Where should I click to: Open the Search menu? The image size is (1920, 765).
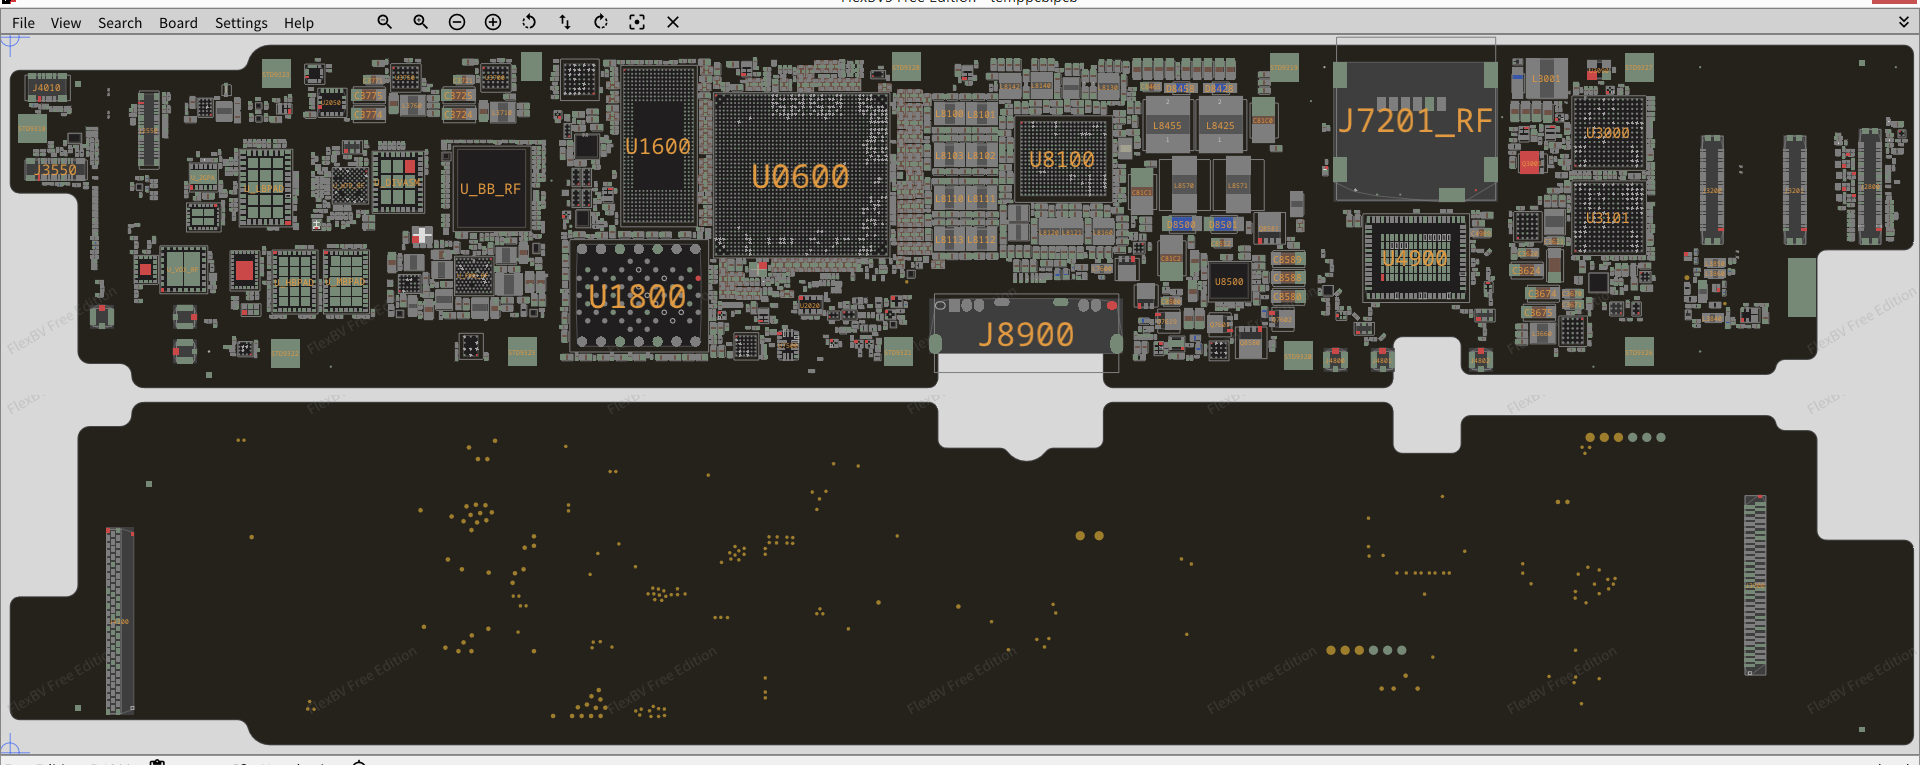[120, 23]
